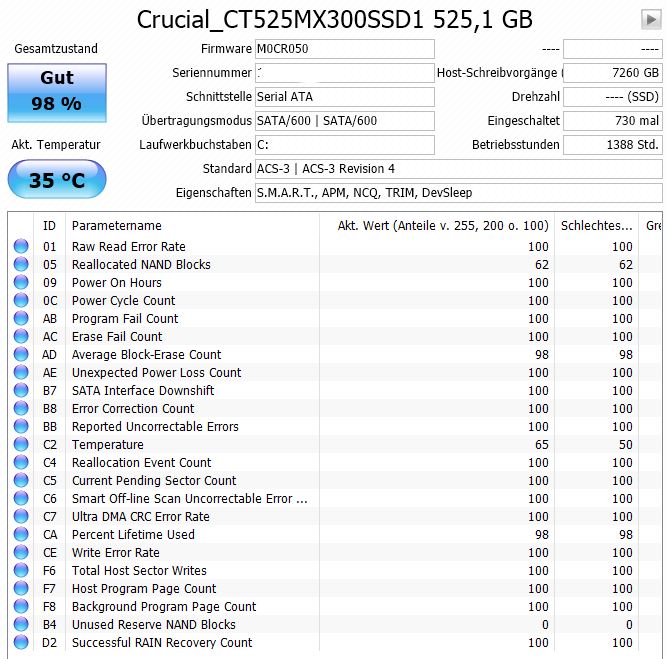667x659 pixels.
Task: Click the next-disk arrow button
Action: [x=651, y=19]
